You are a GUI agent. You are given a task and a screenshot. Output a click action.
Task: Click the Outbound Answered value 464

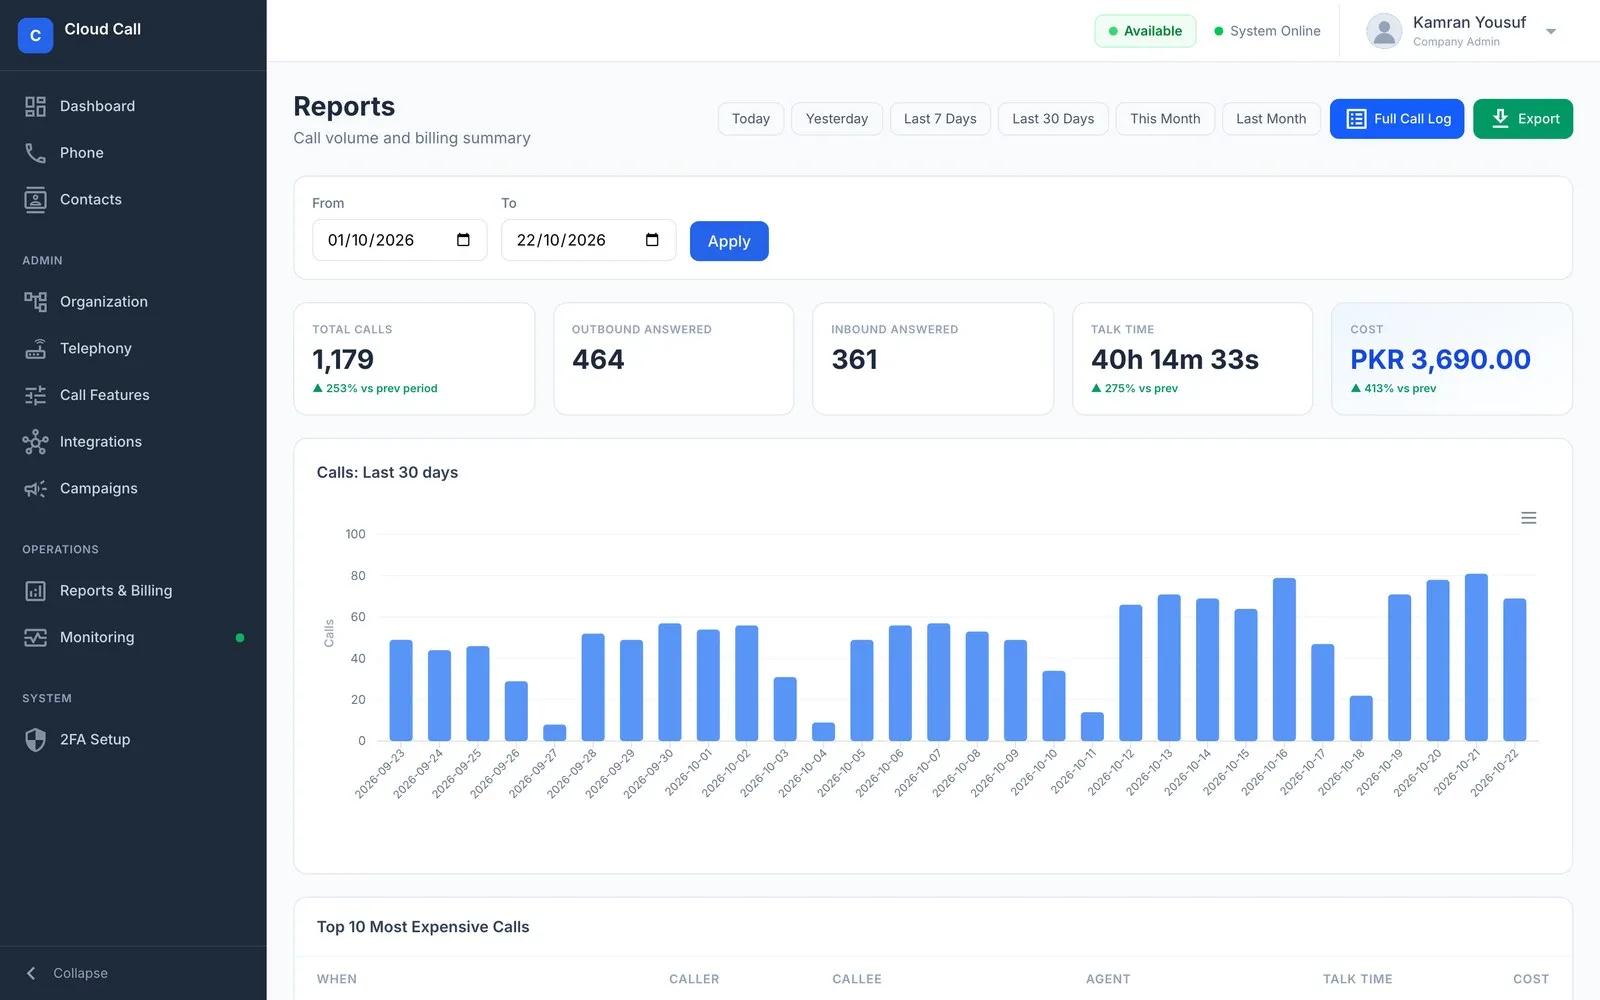598,359
